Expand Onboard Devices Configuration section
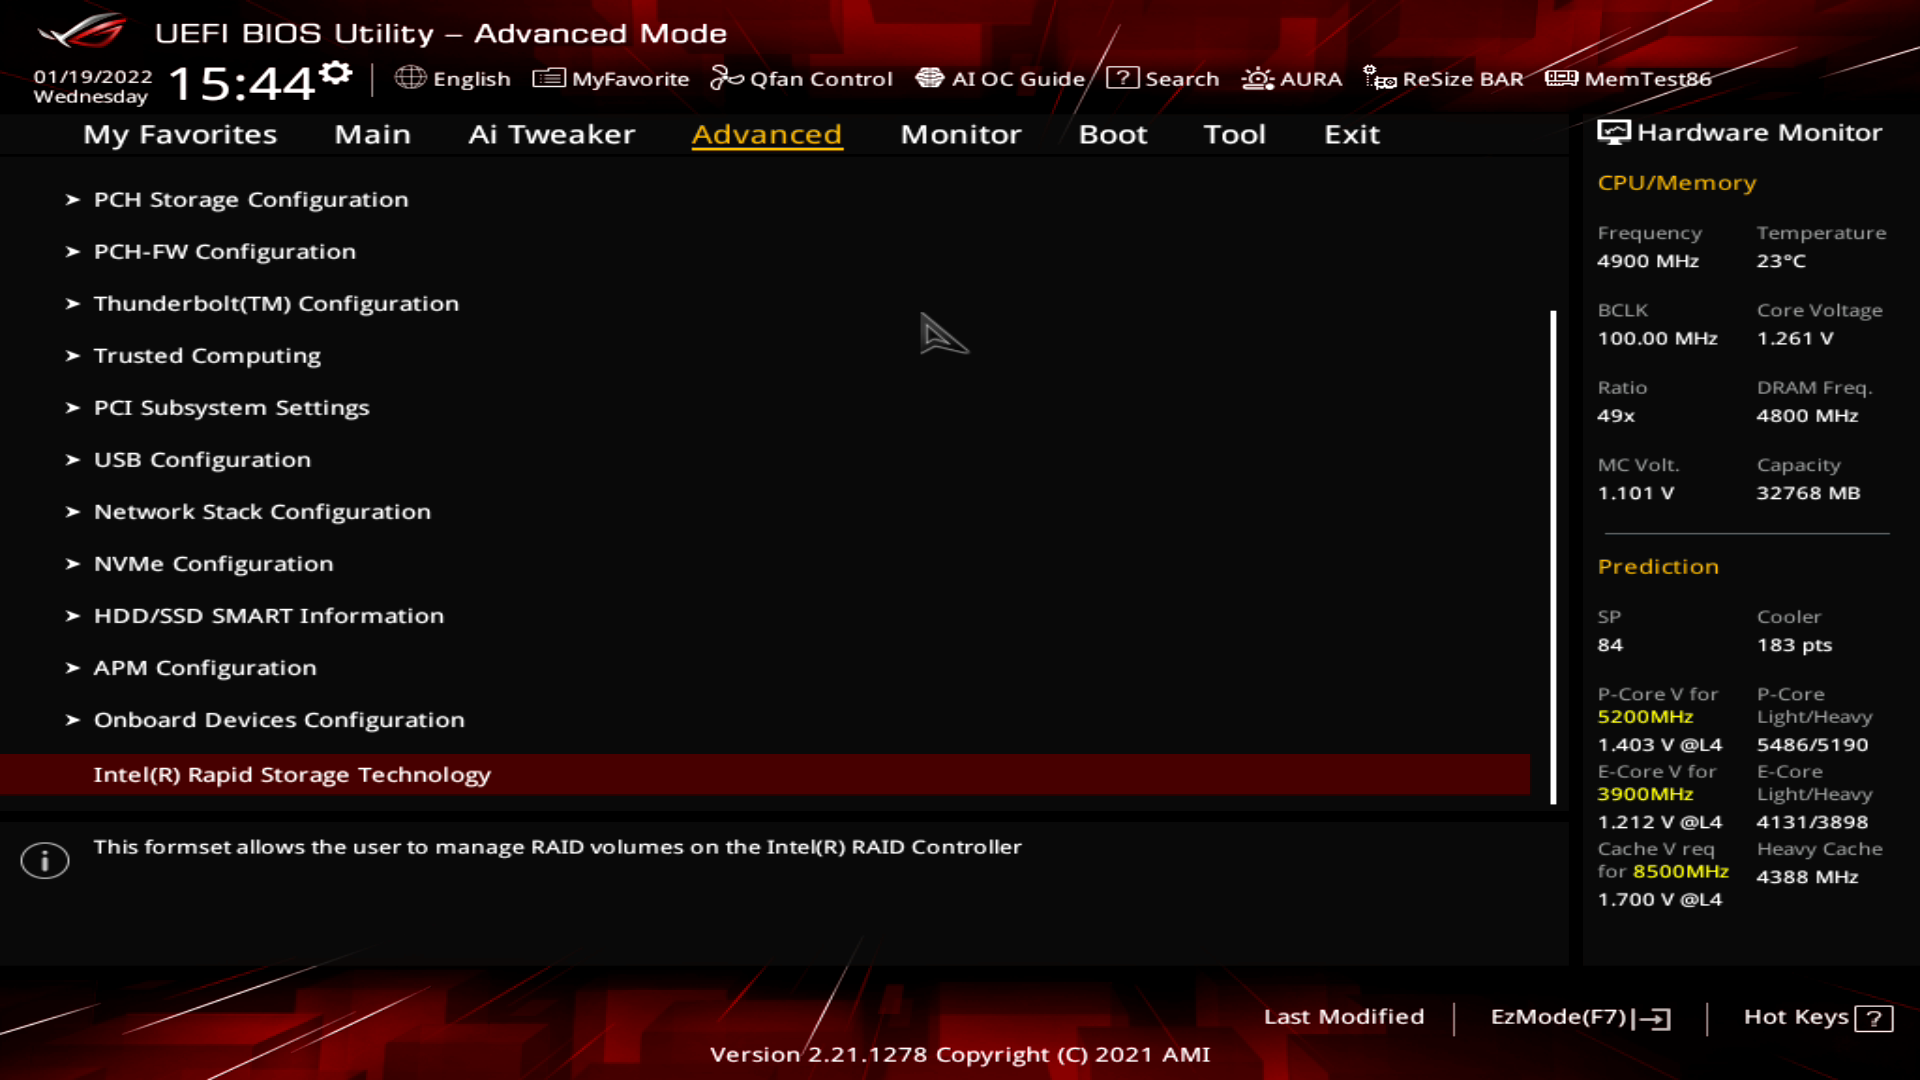 pyautogui.click(x=278, y=720)
